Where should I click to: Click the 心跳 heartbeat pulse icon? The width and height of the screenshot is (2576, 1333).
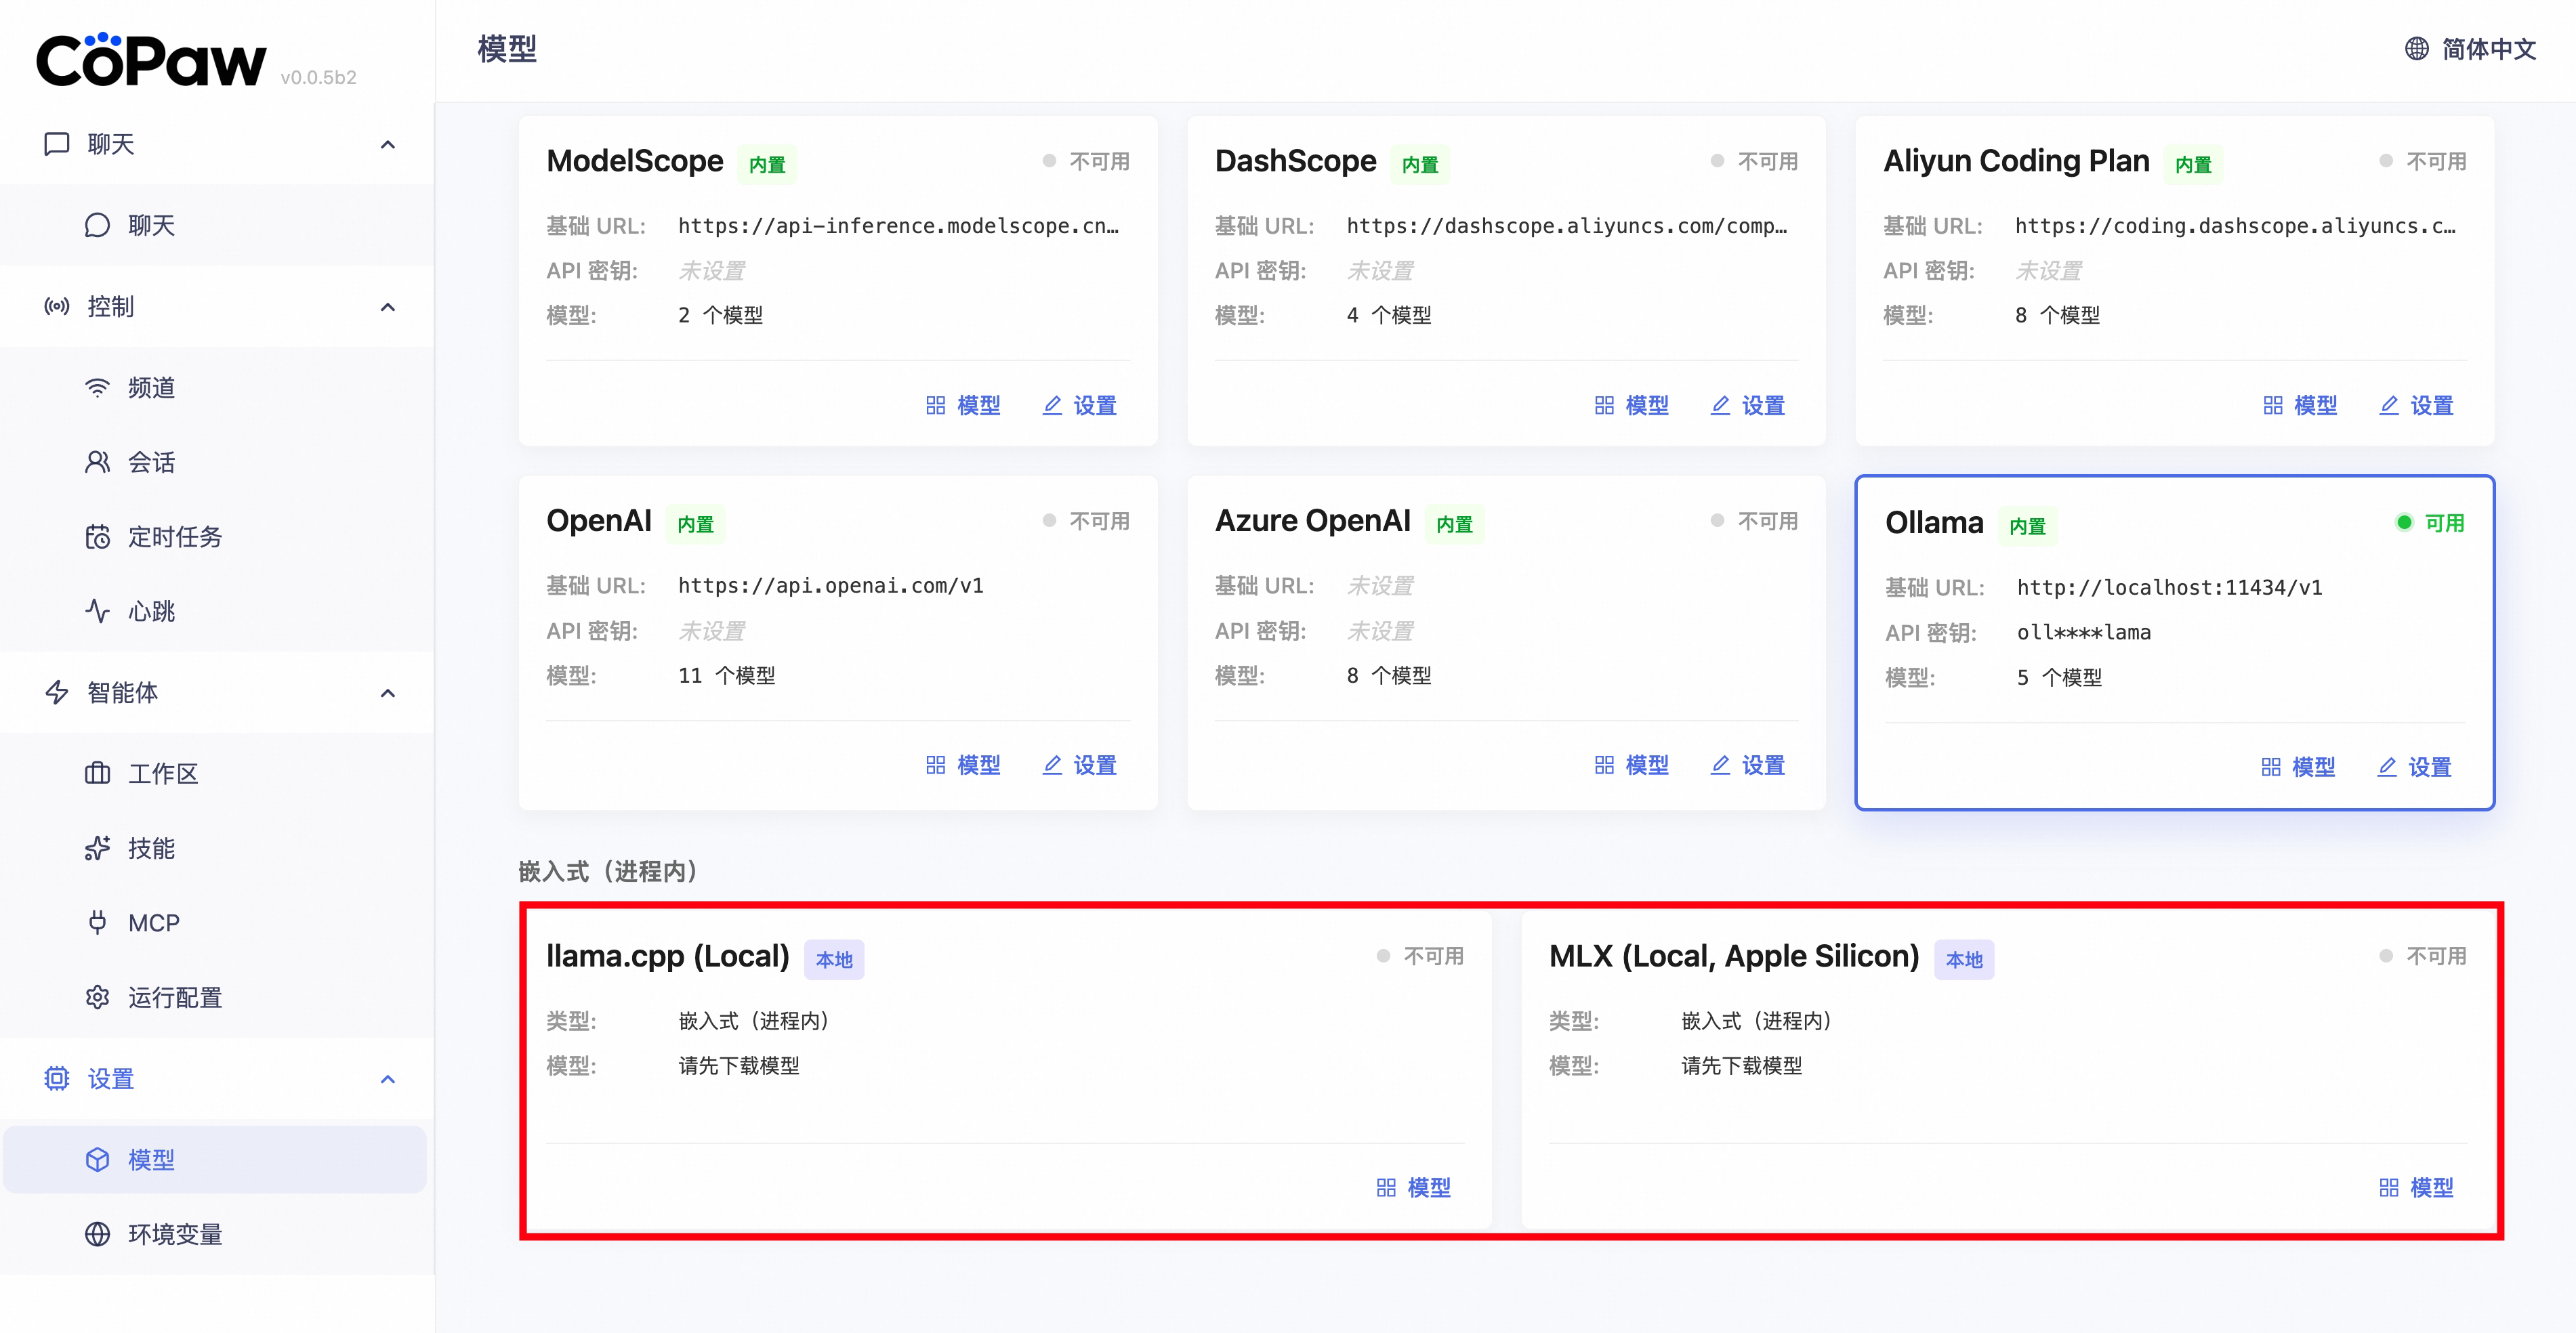coord(97,611)
